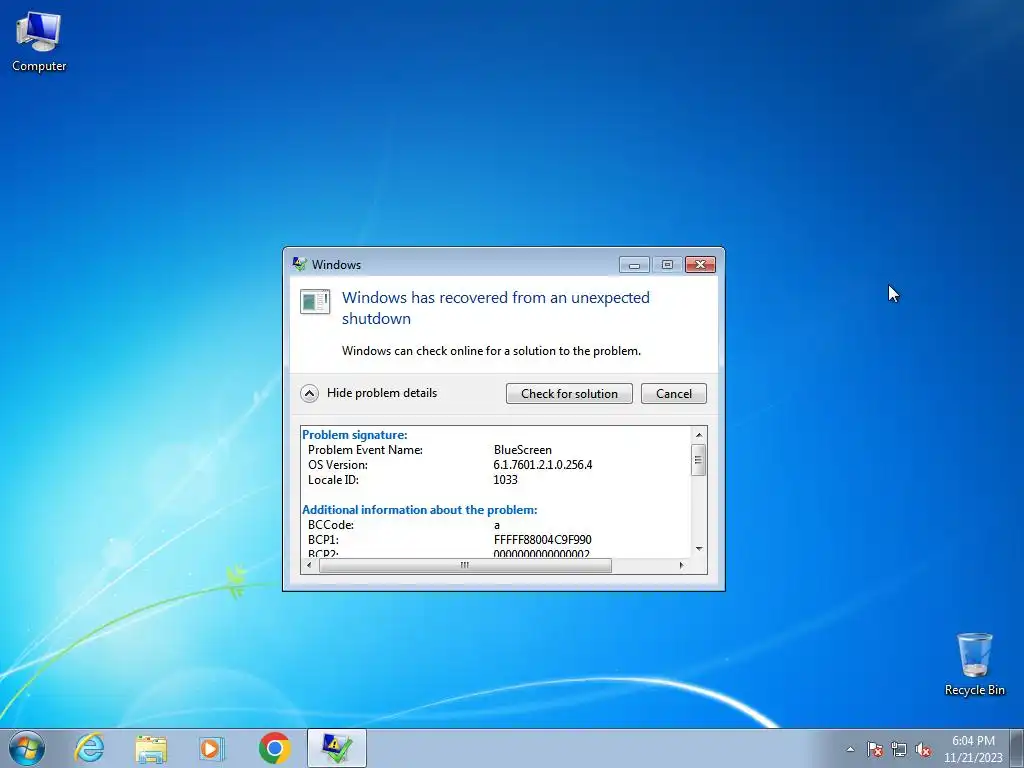Click the Check for solution button

pyautogui.click(x=569, y=394)
